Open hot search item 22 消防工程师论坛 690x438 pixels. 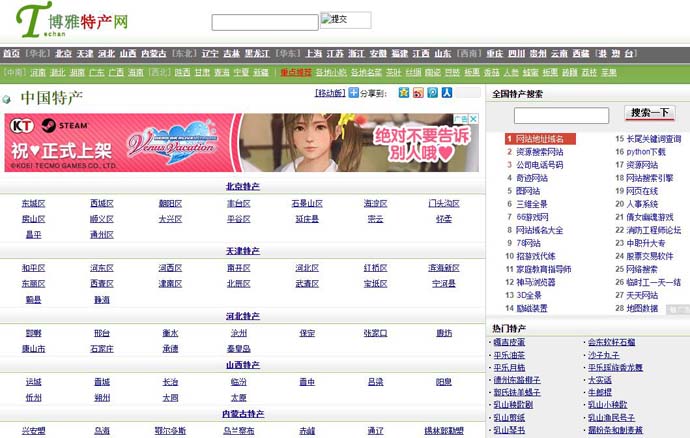pyautogui.click(x=653, y=230)
